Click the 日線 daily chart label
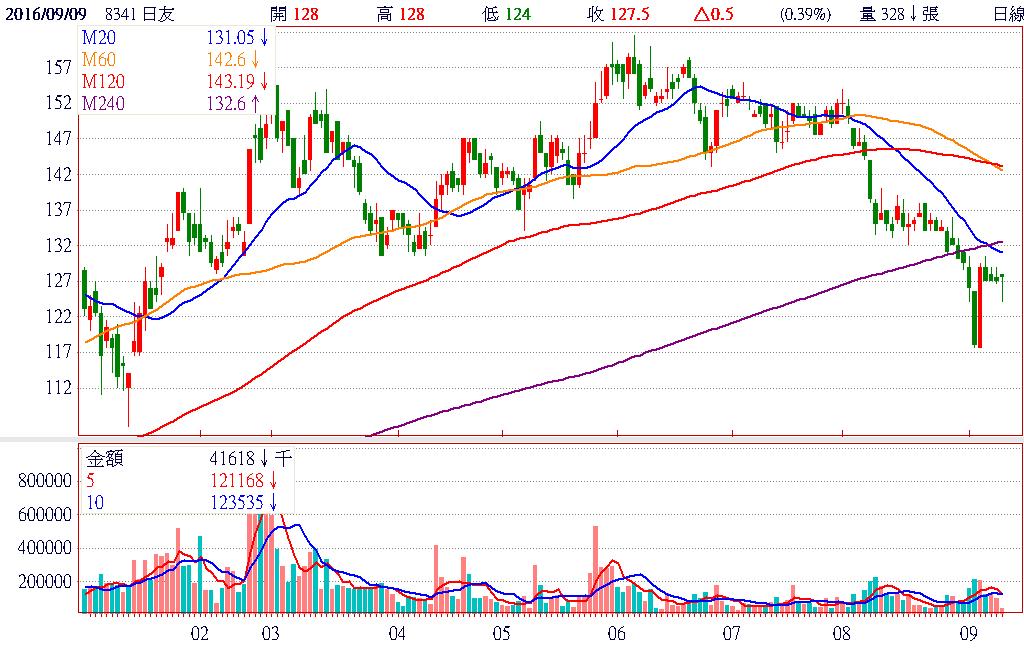Viewport: 1024px width, 662px height. pos(1007,14)
